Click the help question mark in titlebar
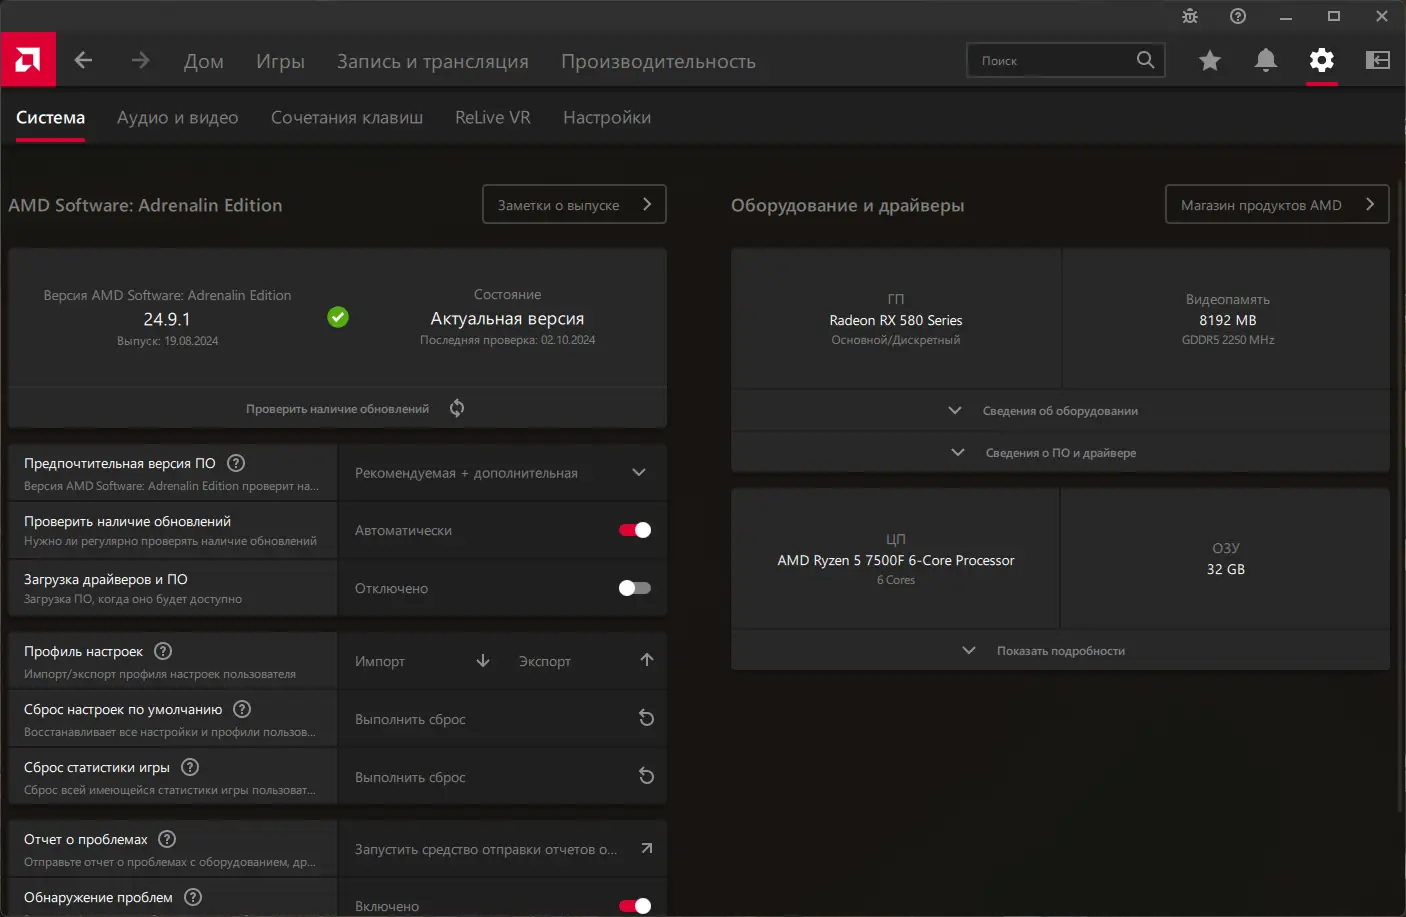This screenshot has width=1406, height=917. coord(1237,16)
